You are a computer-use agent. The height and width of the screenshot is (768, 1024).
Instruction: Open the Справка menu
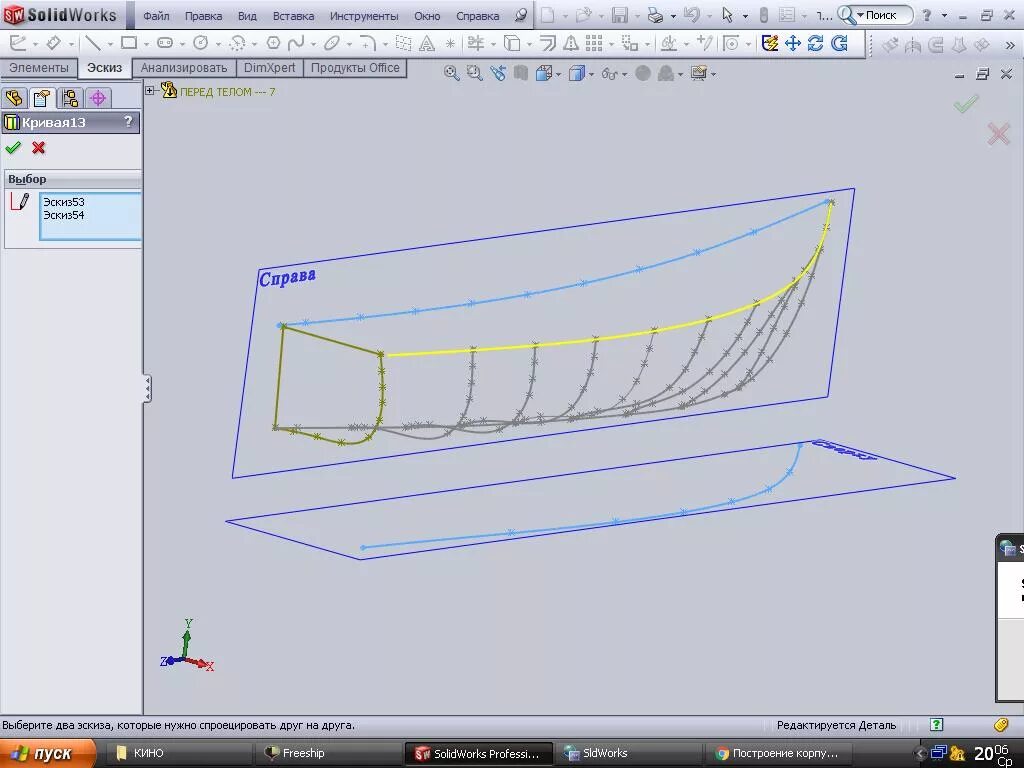(x=477, y=16)
